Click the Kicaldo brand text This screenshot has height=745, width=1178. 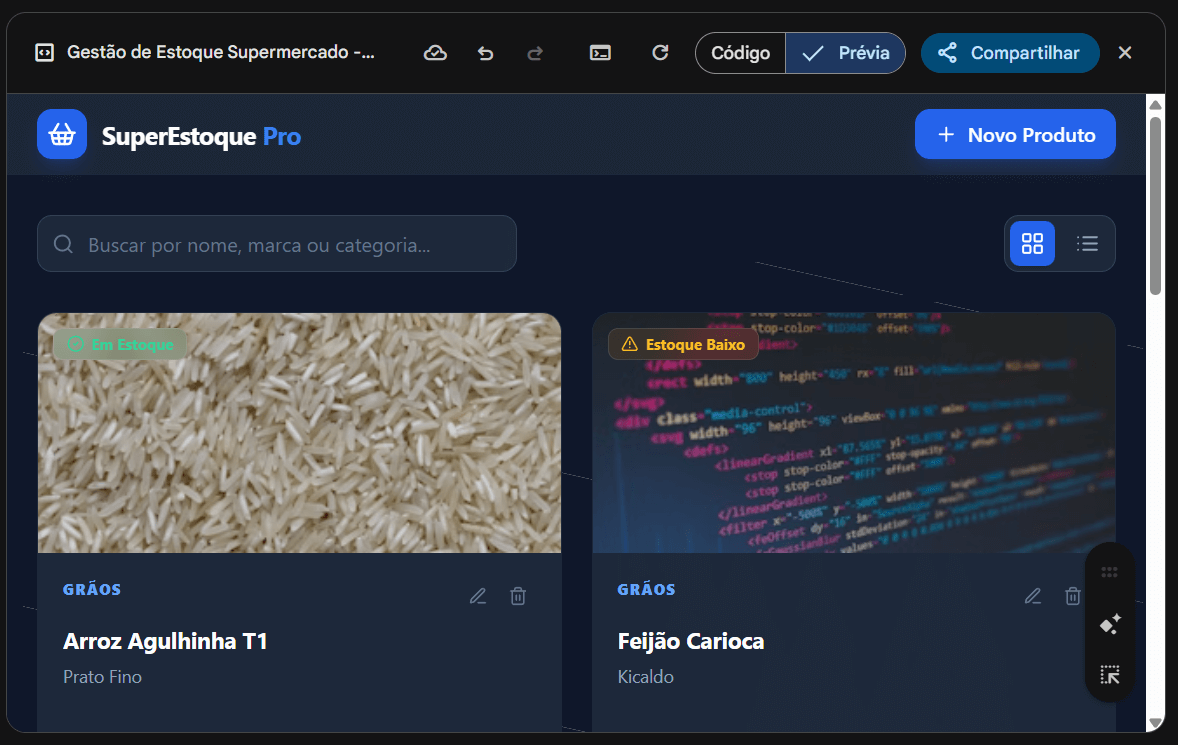[x=645, y=677]
